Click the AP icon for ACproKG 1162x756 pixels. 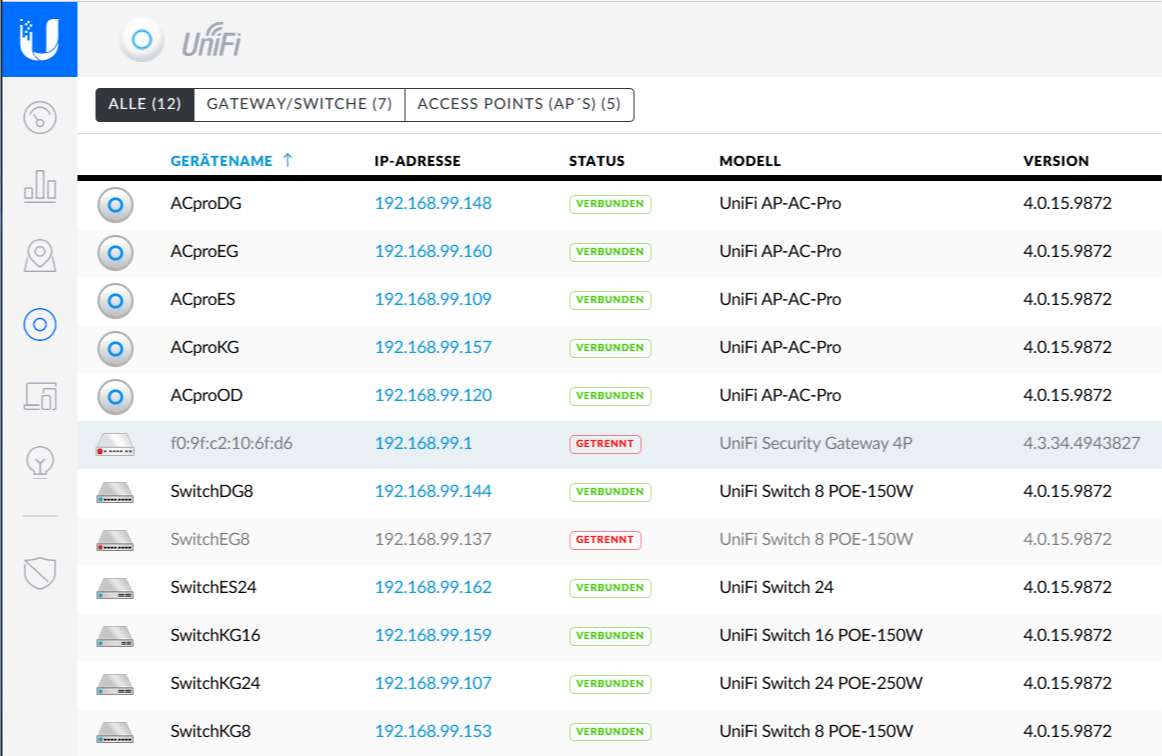115,348
